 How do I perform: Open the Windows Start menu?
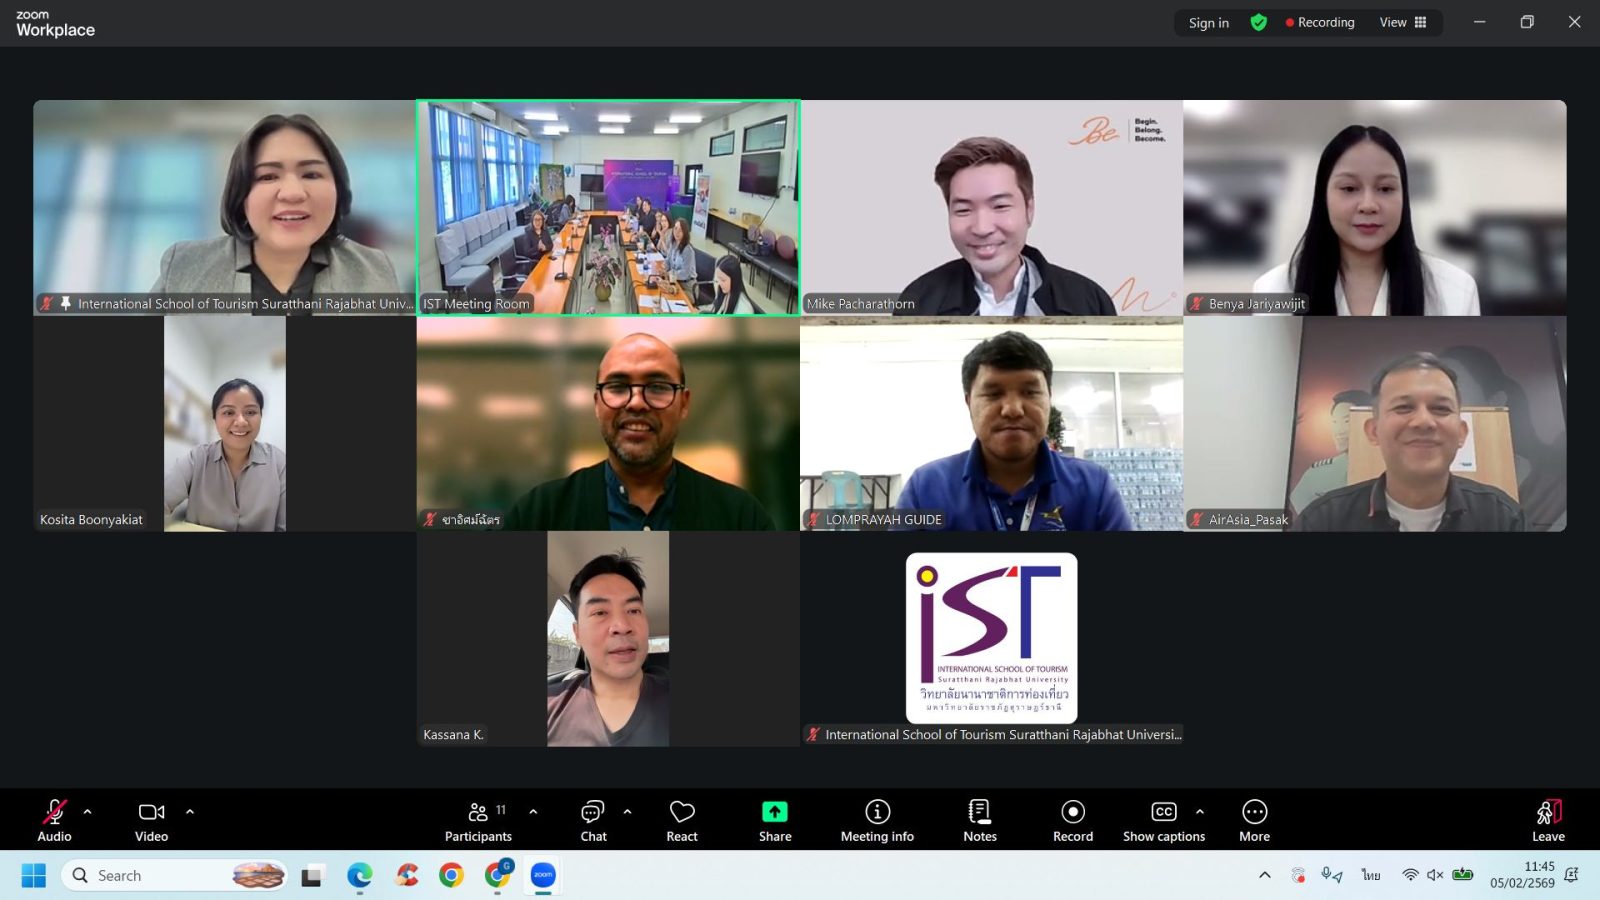[x=33, y=876]
